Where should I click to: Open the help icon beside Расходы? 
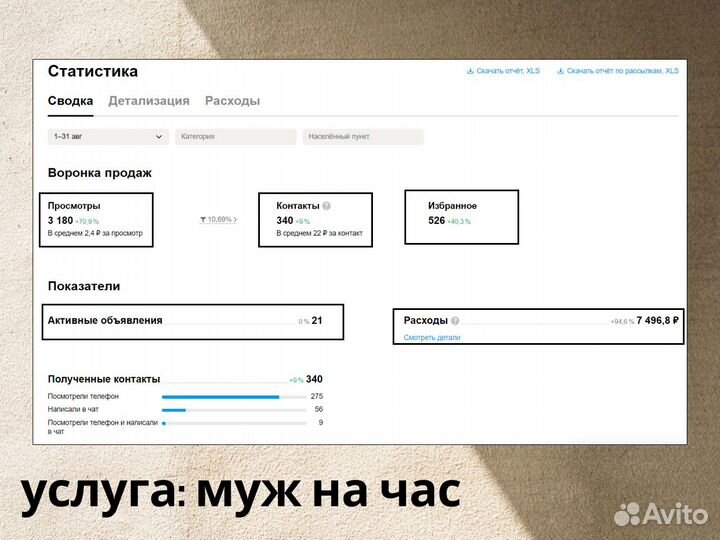455,321
